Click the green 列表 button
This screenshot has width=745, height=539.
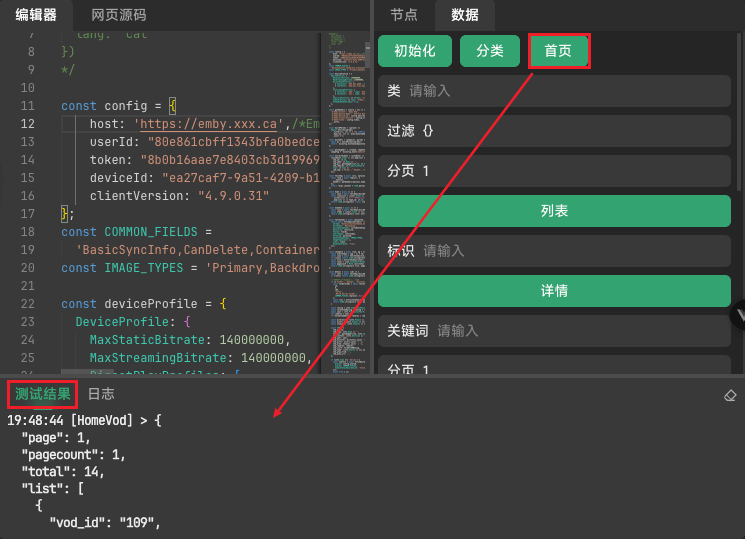554,211
